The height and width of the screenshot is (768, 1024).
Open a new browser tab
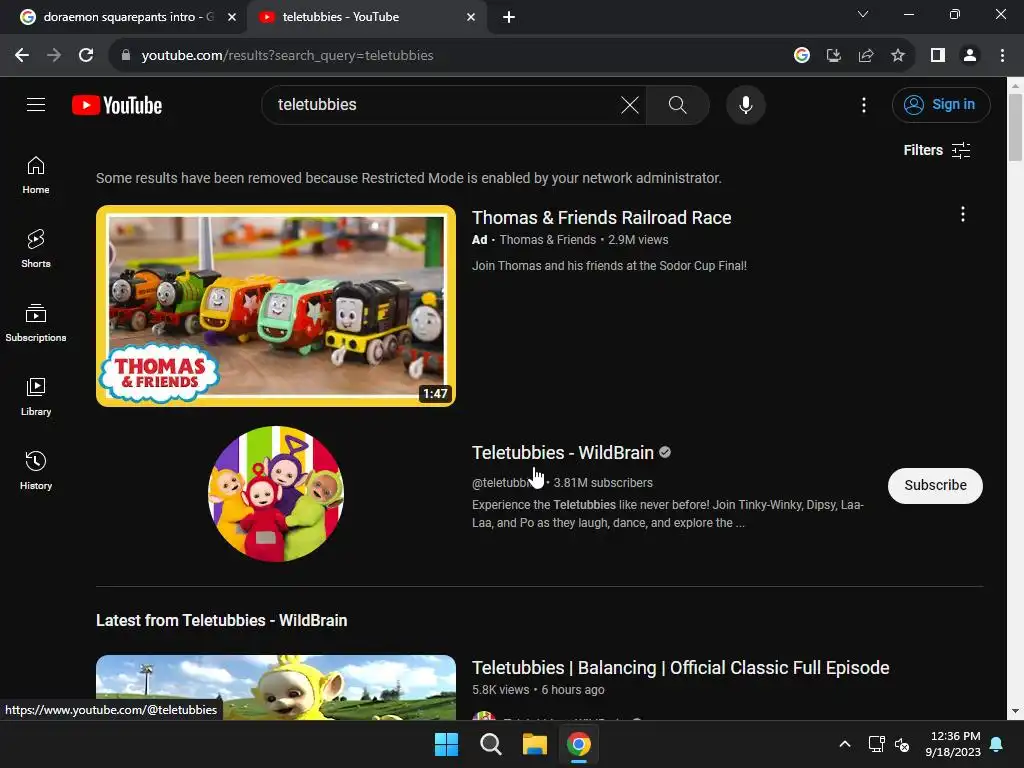(x=509, y=18)
